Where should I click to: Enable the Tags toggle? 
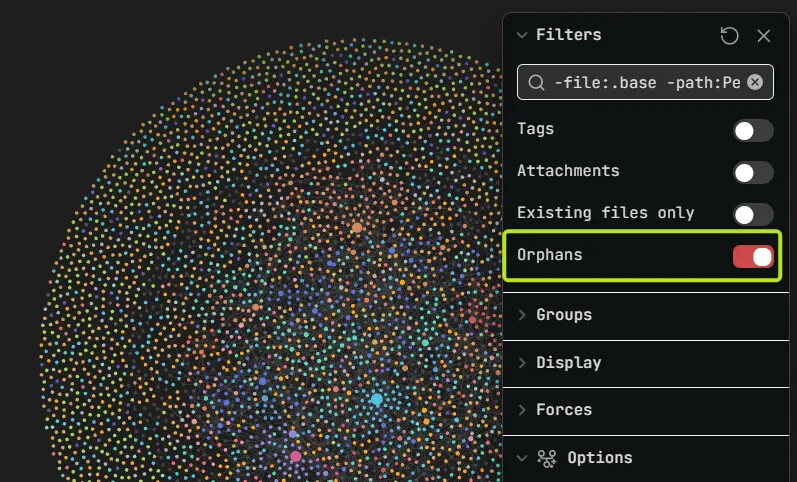coord(753,131)
